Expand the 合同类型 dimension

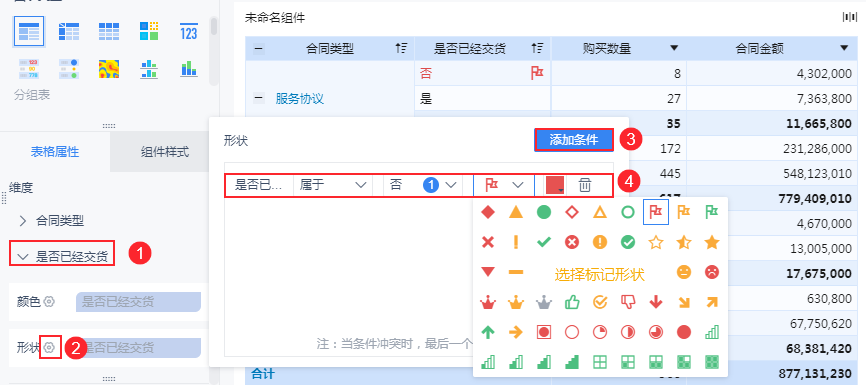23,221
